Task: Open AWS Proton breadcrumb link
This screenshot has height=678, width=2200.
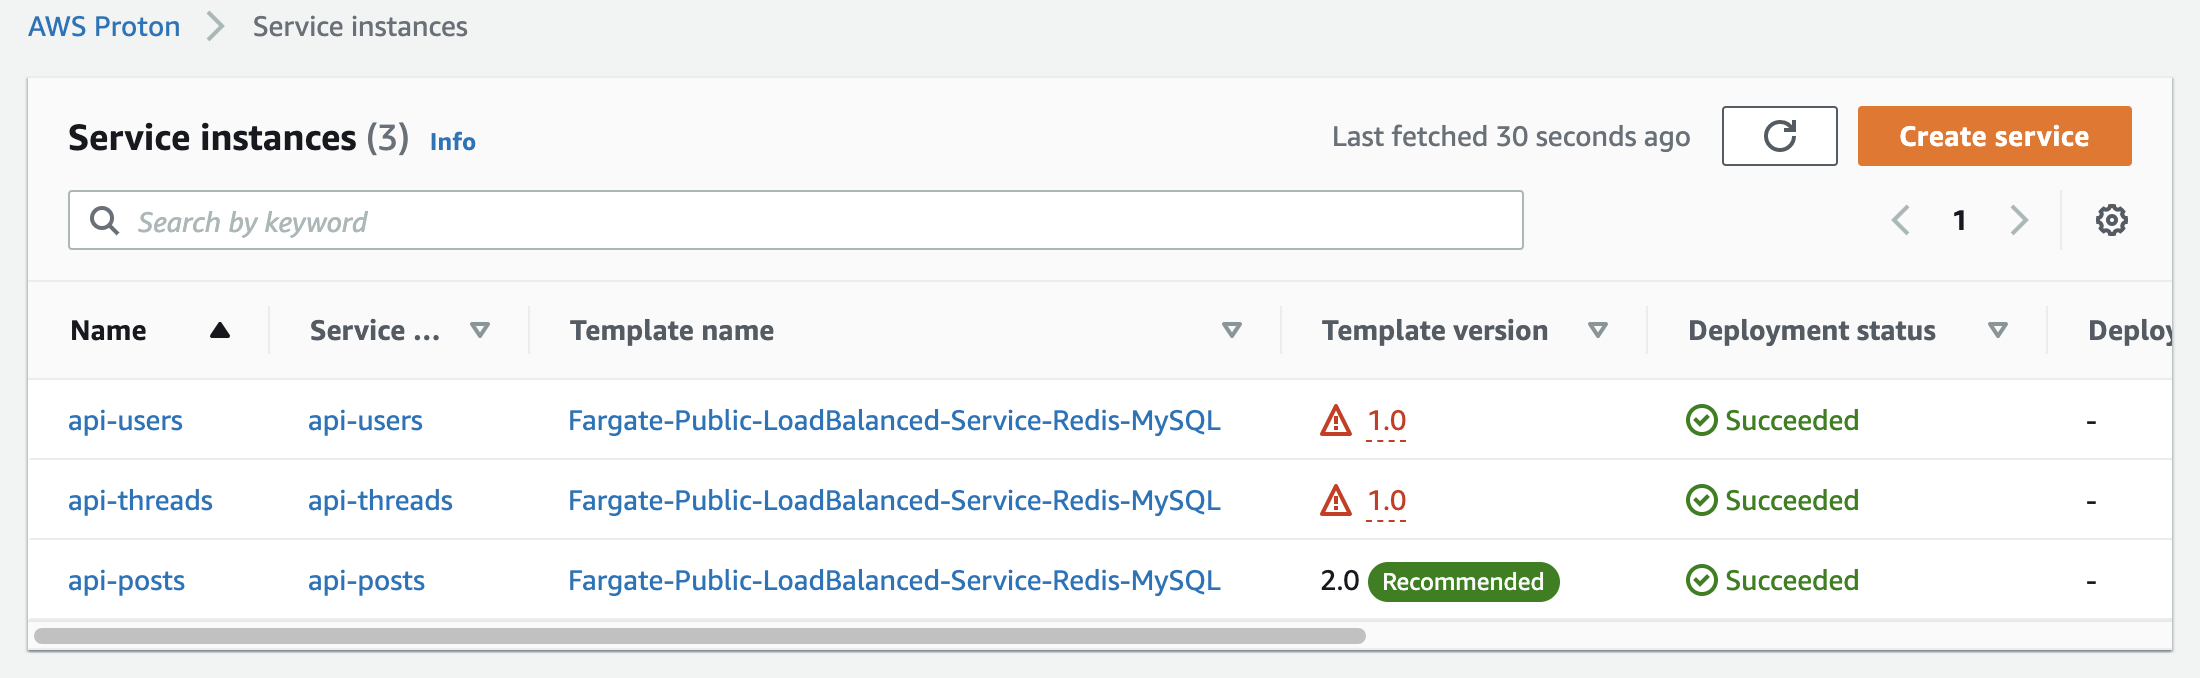Action: (104, 26)
